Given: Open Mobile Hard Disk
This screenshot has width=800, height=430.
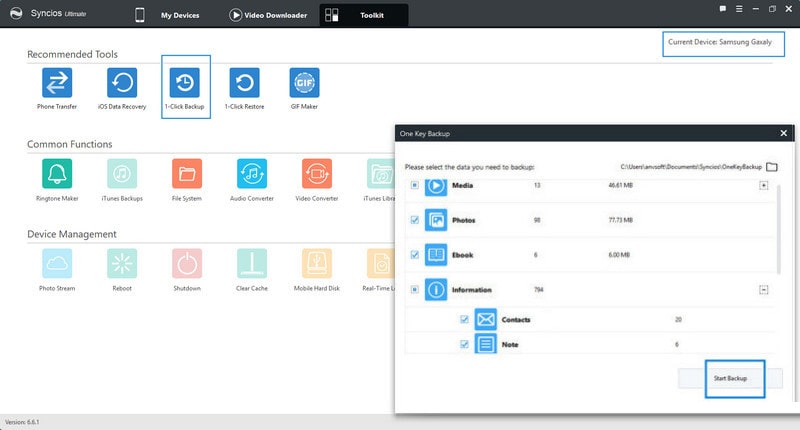Looking at the screenshot, I should point(317,263).
